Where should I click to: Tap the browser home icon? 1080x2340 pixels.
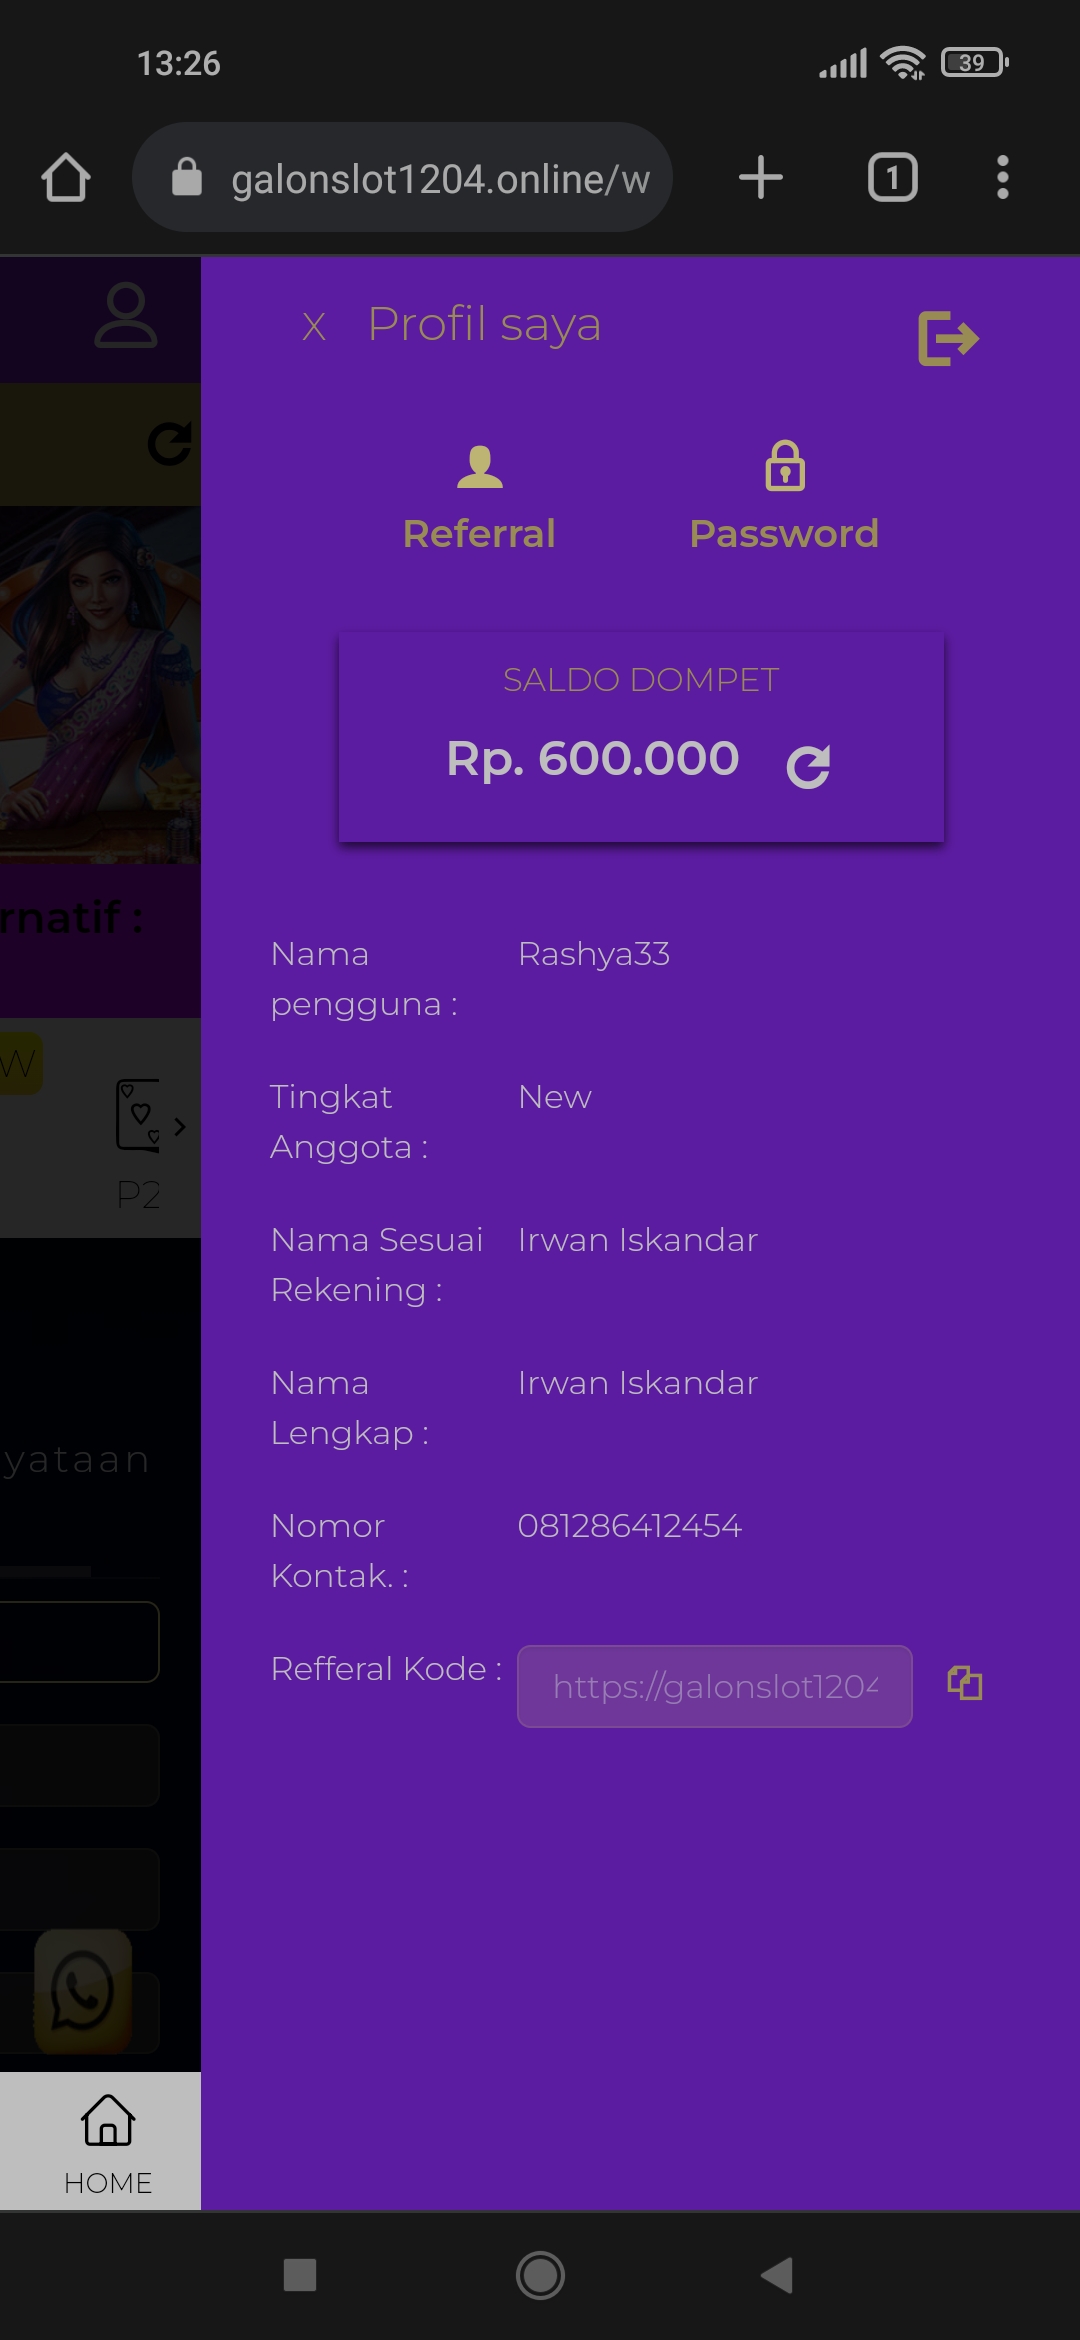pyautogui.click(x=66, y=178)
